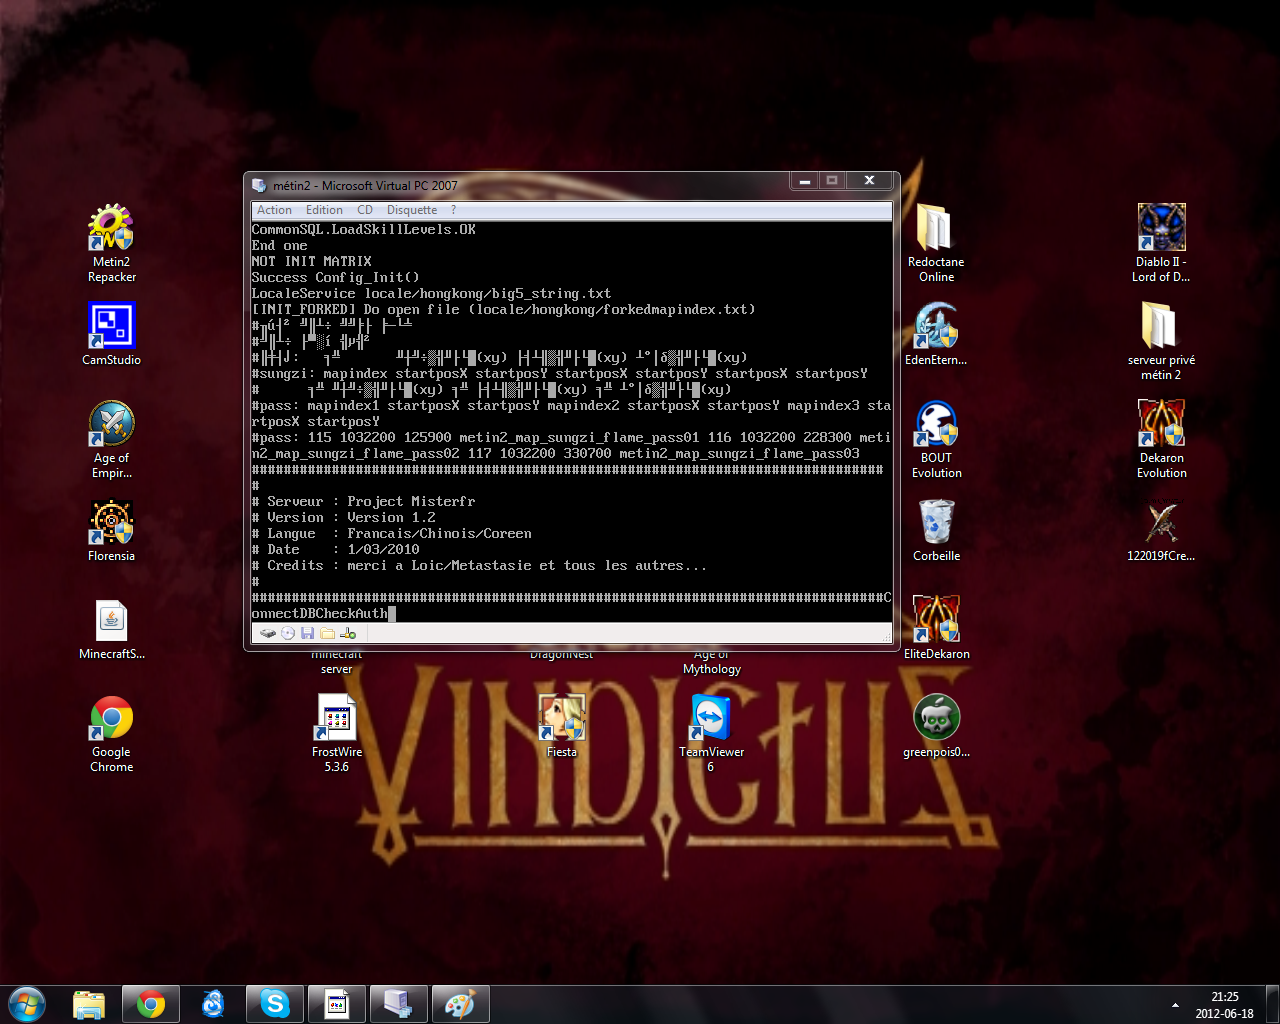The width and height of the screenshot is (1280, 1024).
Task: Select the Redoctane Online folder
Action: click(x=937, y=243)
